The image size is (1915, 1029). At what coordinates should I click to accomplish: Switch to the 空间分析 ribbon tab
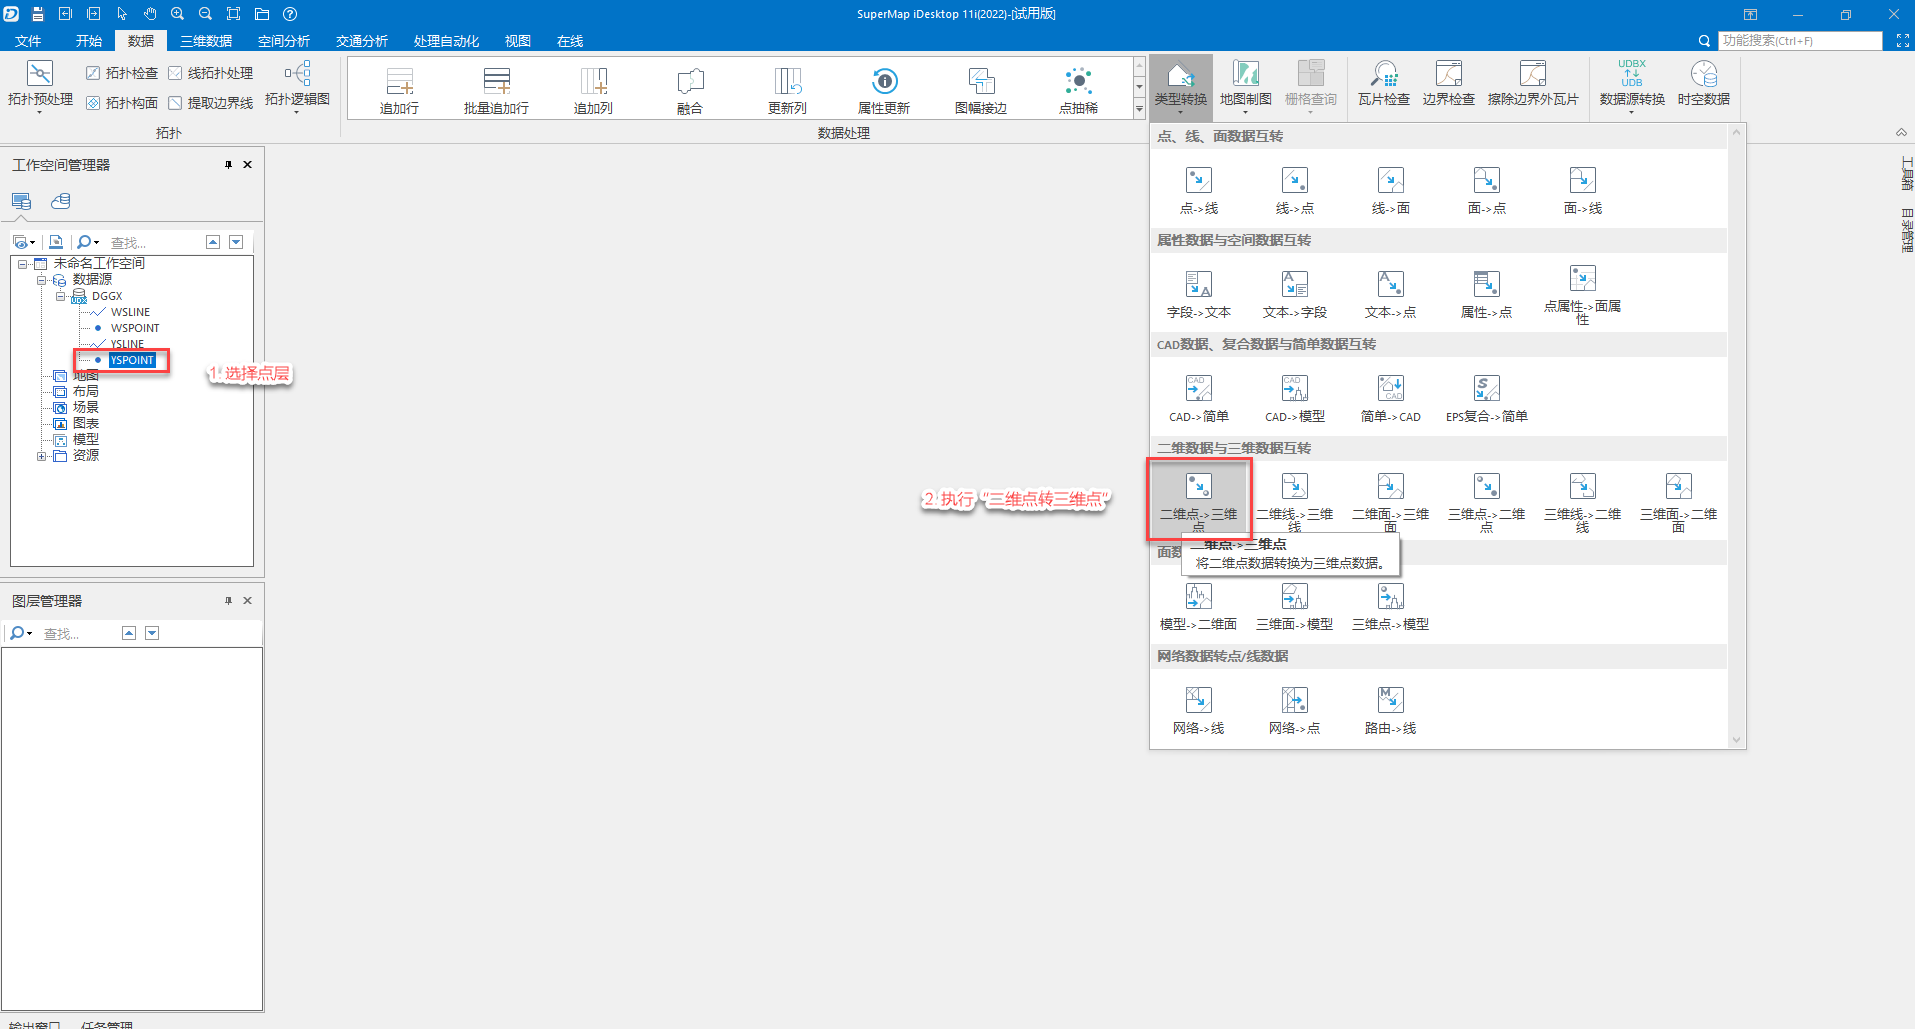click(x=284, y=41)
